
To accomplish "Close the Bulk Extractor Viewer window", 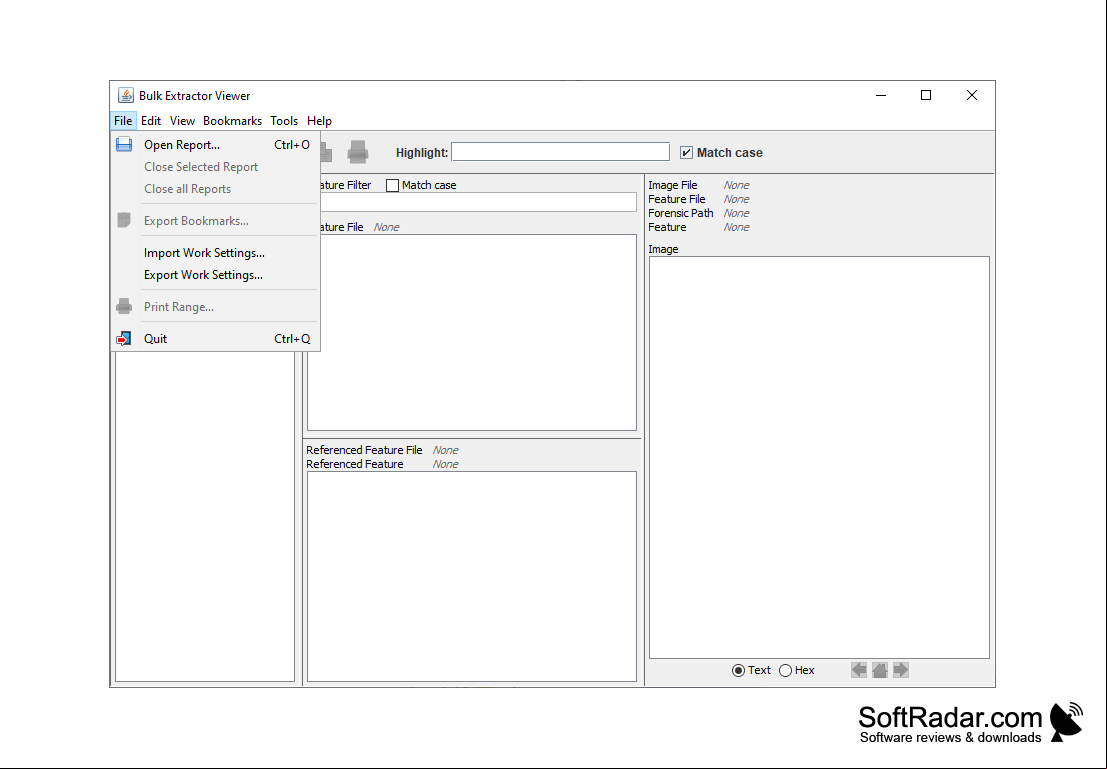I will pyautogui.click(x=971, y=95).
